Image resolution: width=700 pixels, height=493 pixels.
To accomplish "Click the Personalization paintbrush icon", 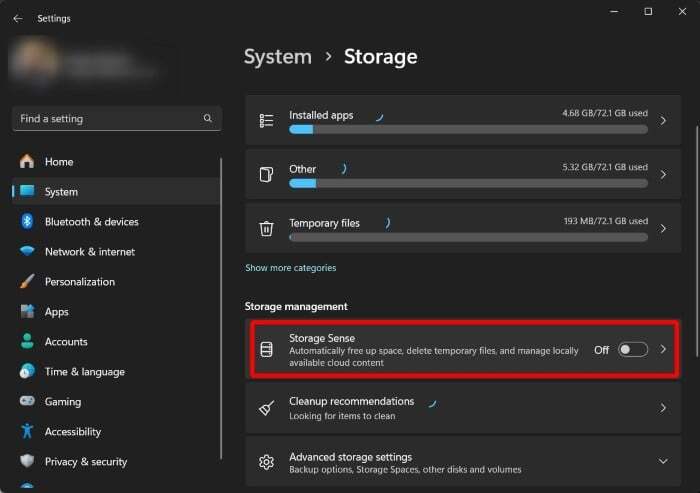I will point(27,281).
